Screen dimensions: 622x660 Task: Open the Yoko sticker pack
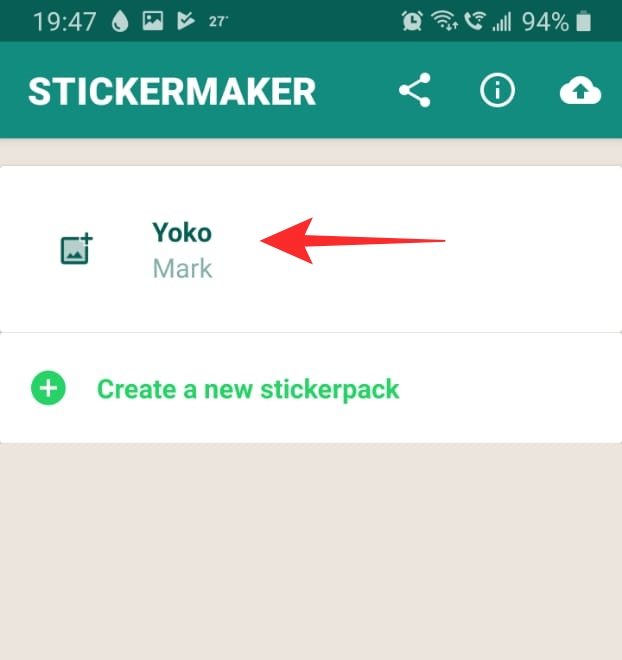pyautogui.click(x=311, y=249)
